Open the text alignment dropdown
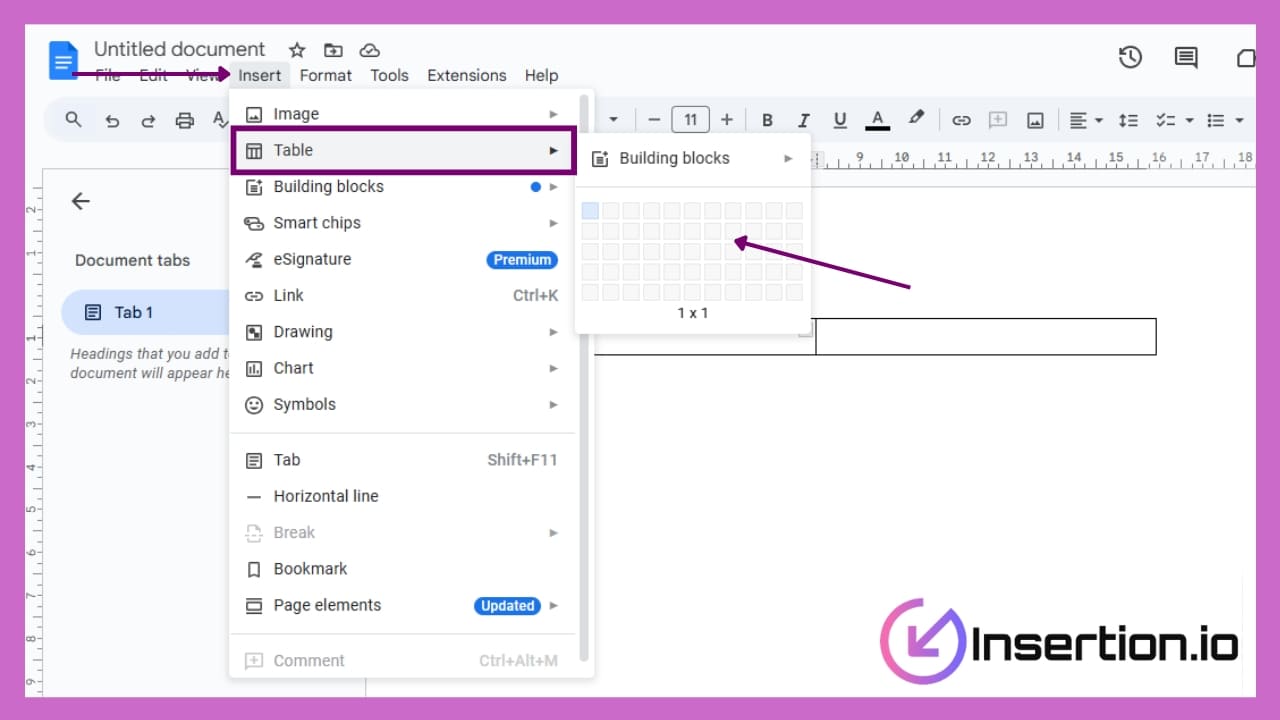The image size is (1280, 720). 1085,120
